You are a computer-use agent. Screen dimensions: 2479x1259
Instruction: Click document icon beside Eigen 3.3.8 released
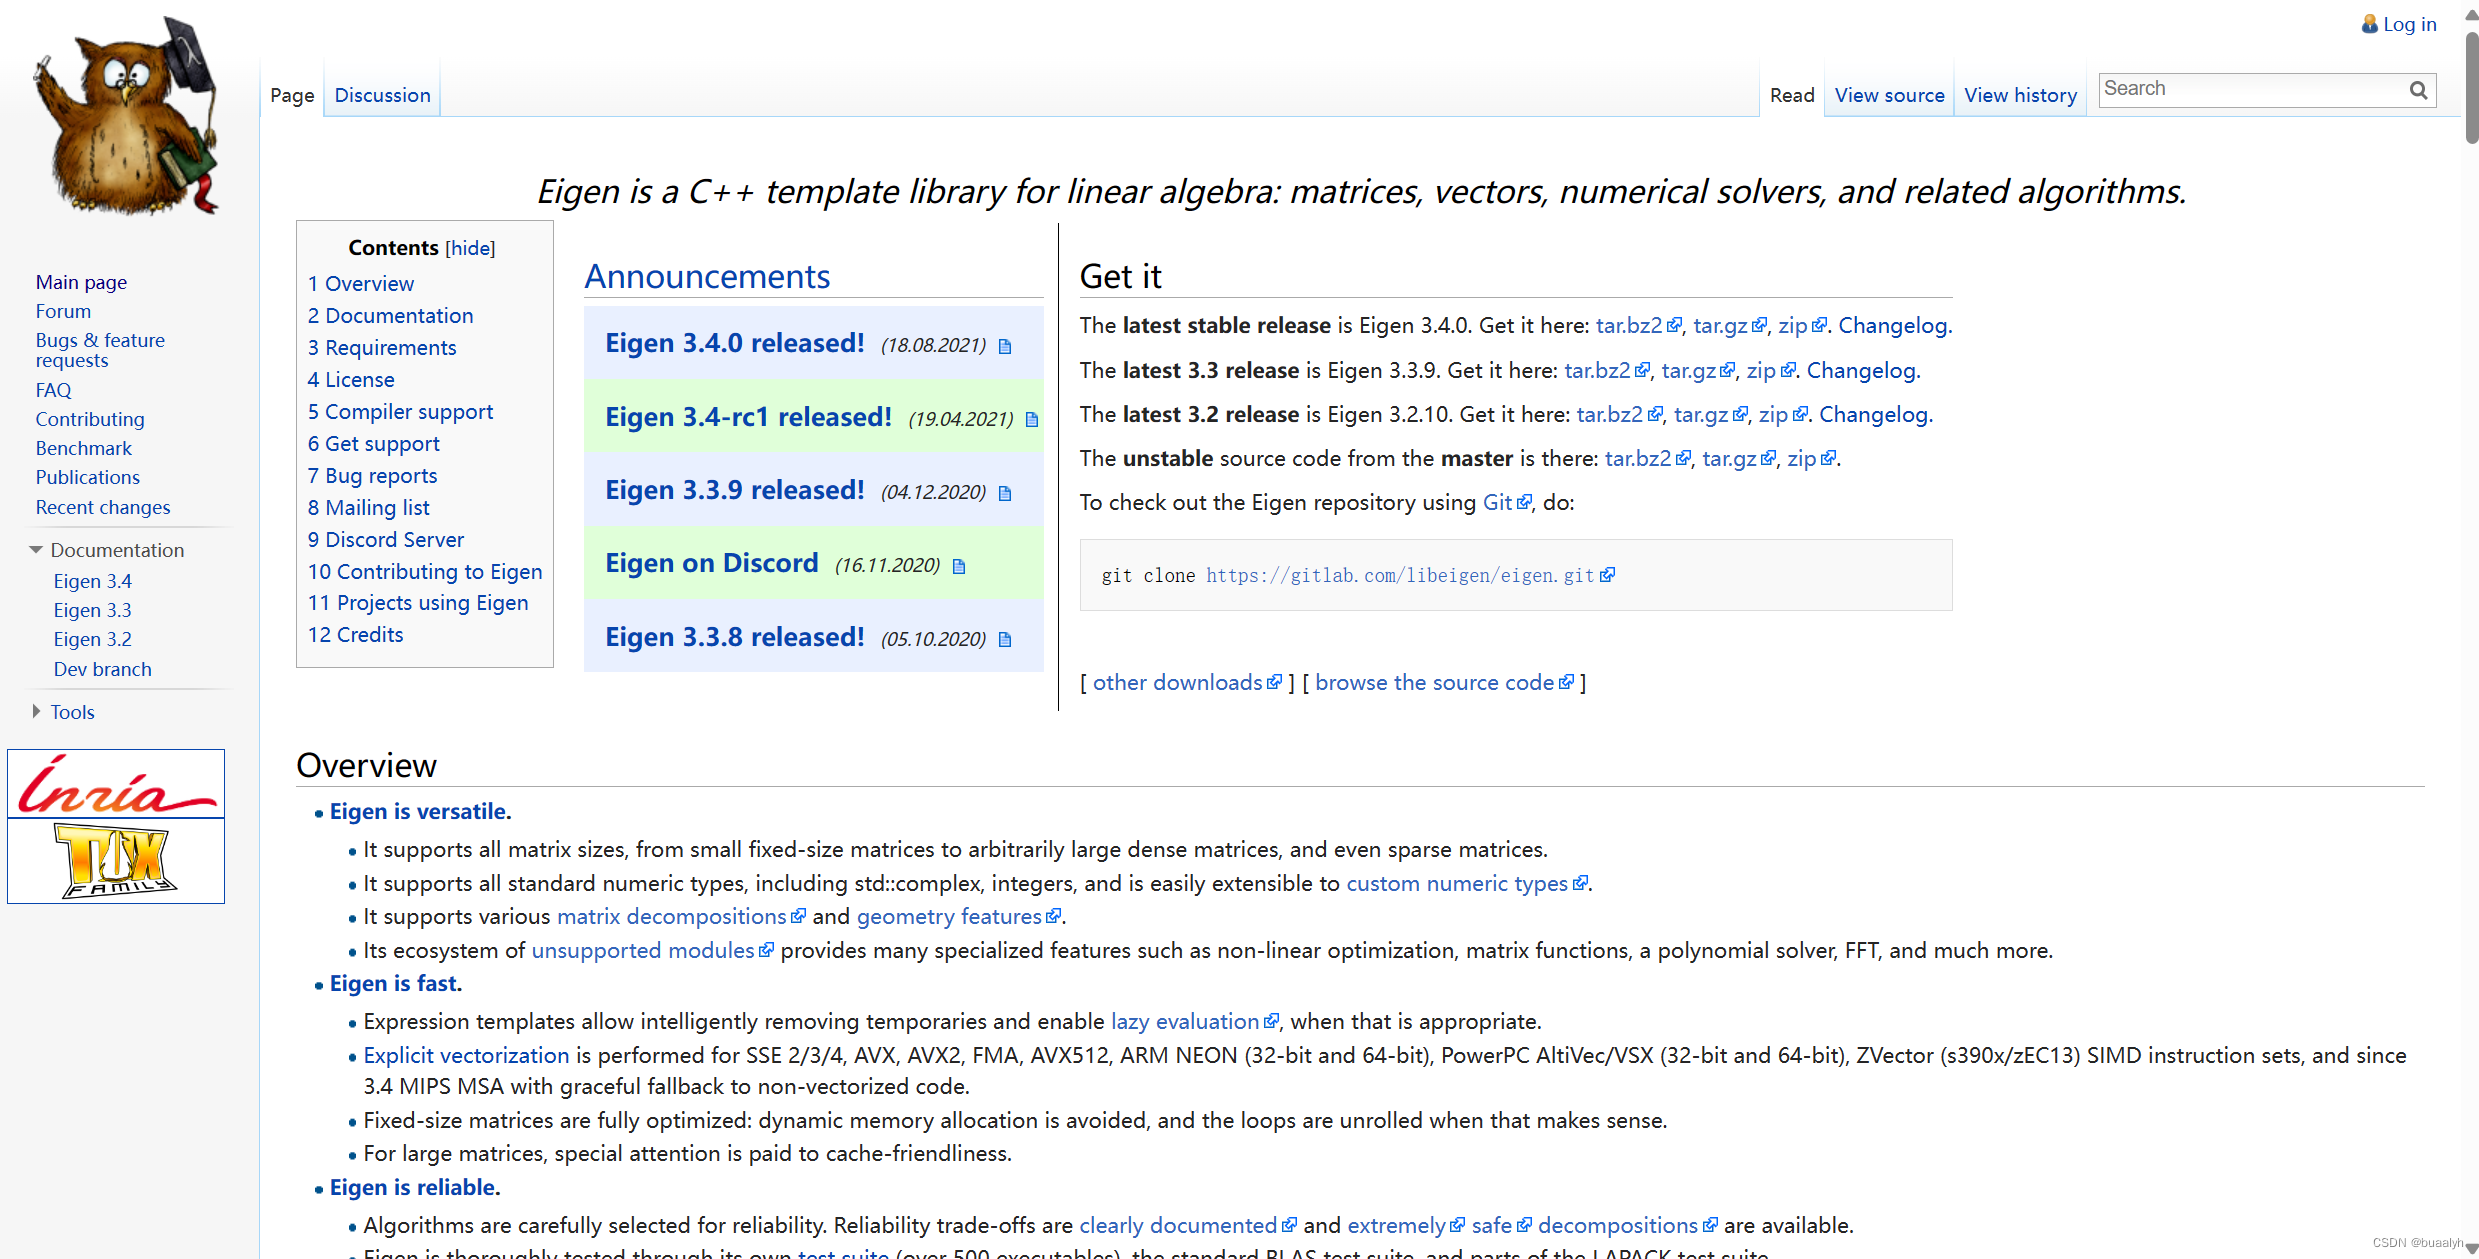pyautogui.click(x=1005, y=640)
